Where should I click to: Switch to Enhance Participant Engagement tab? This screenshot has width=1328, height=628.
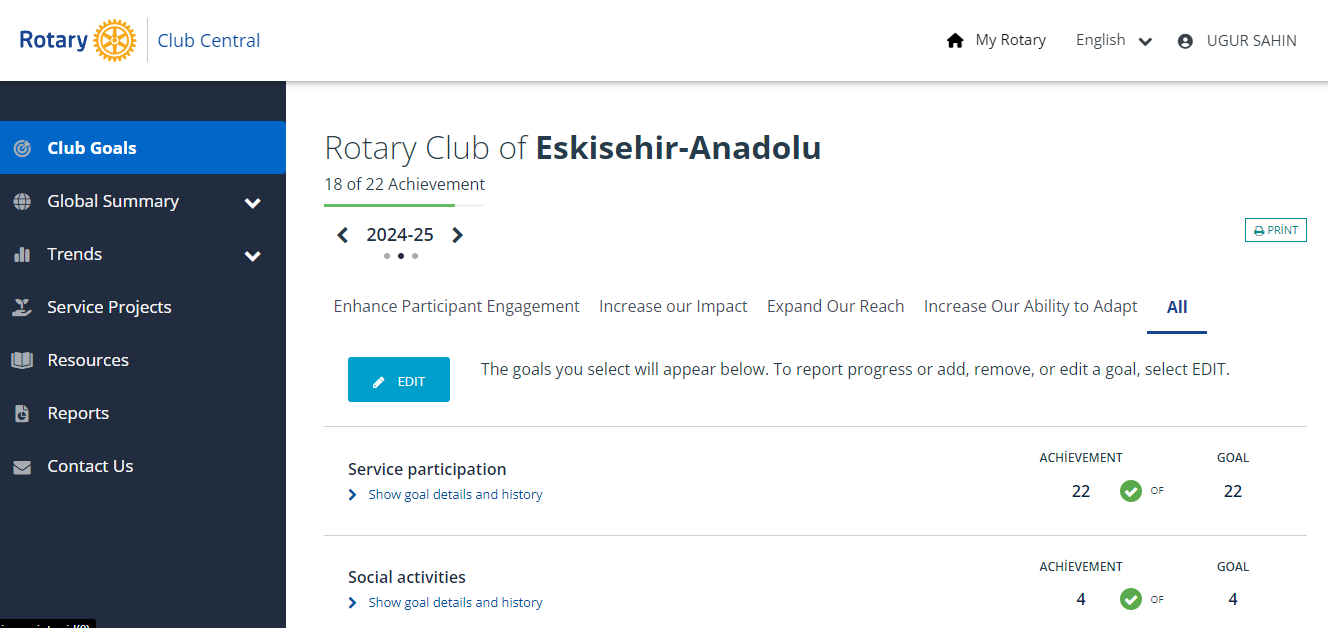[x=456, y=307]
